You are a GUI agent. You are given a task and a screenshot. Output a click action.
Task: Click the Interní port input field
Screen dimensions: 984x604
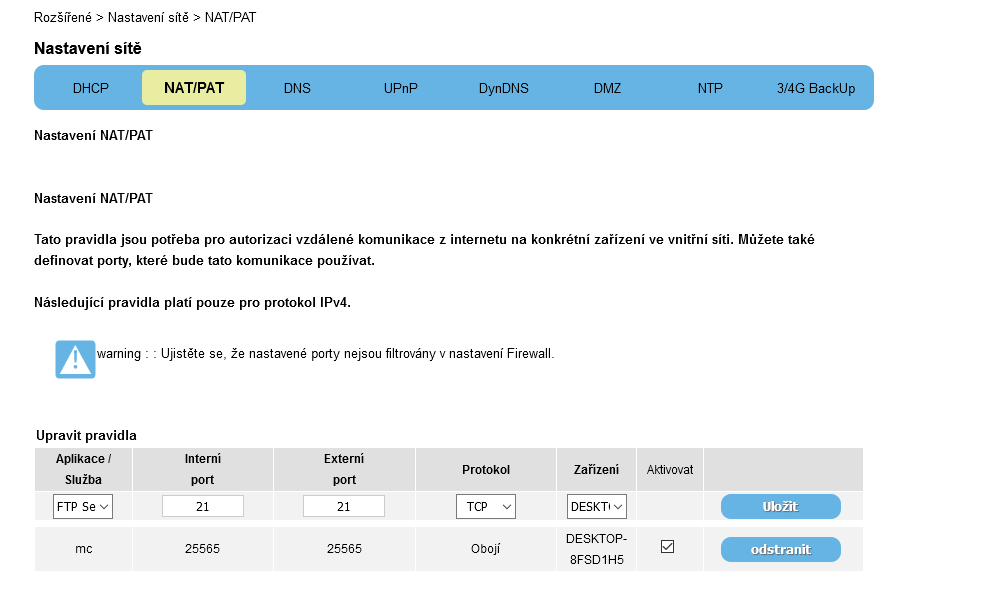[x=203, y=507]
